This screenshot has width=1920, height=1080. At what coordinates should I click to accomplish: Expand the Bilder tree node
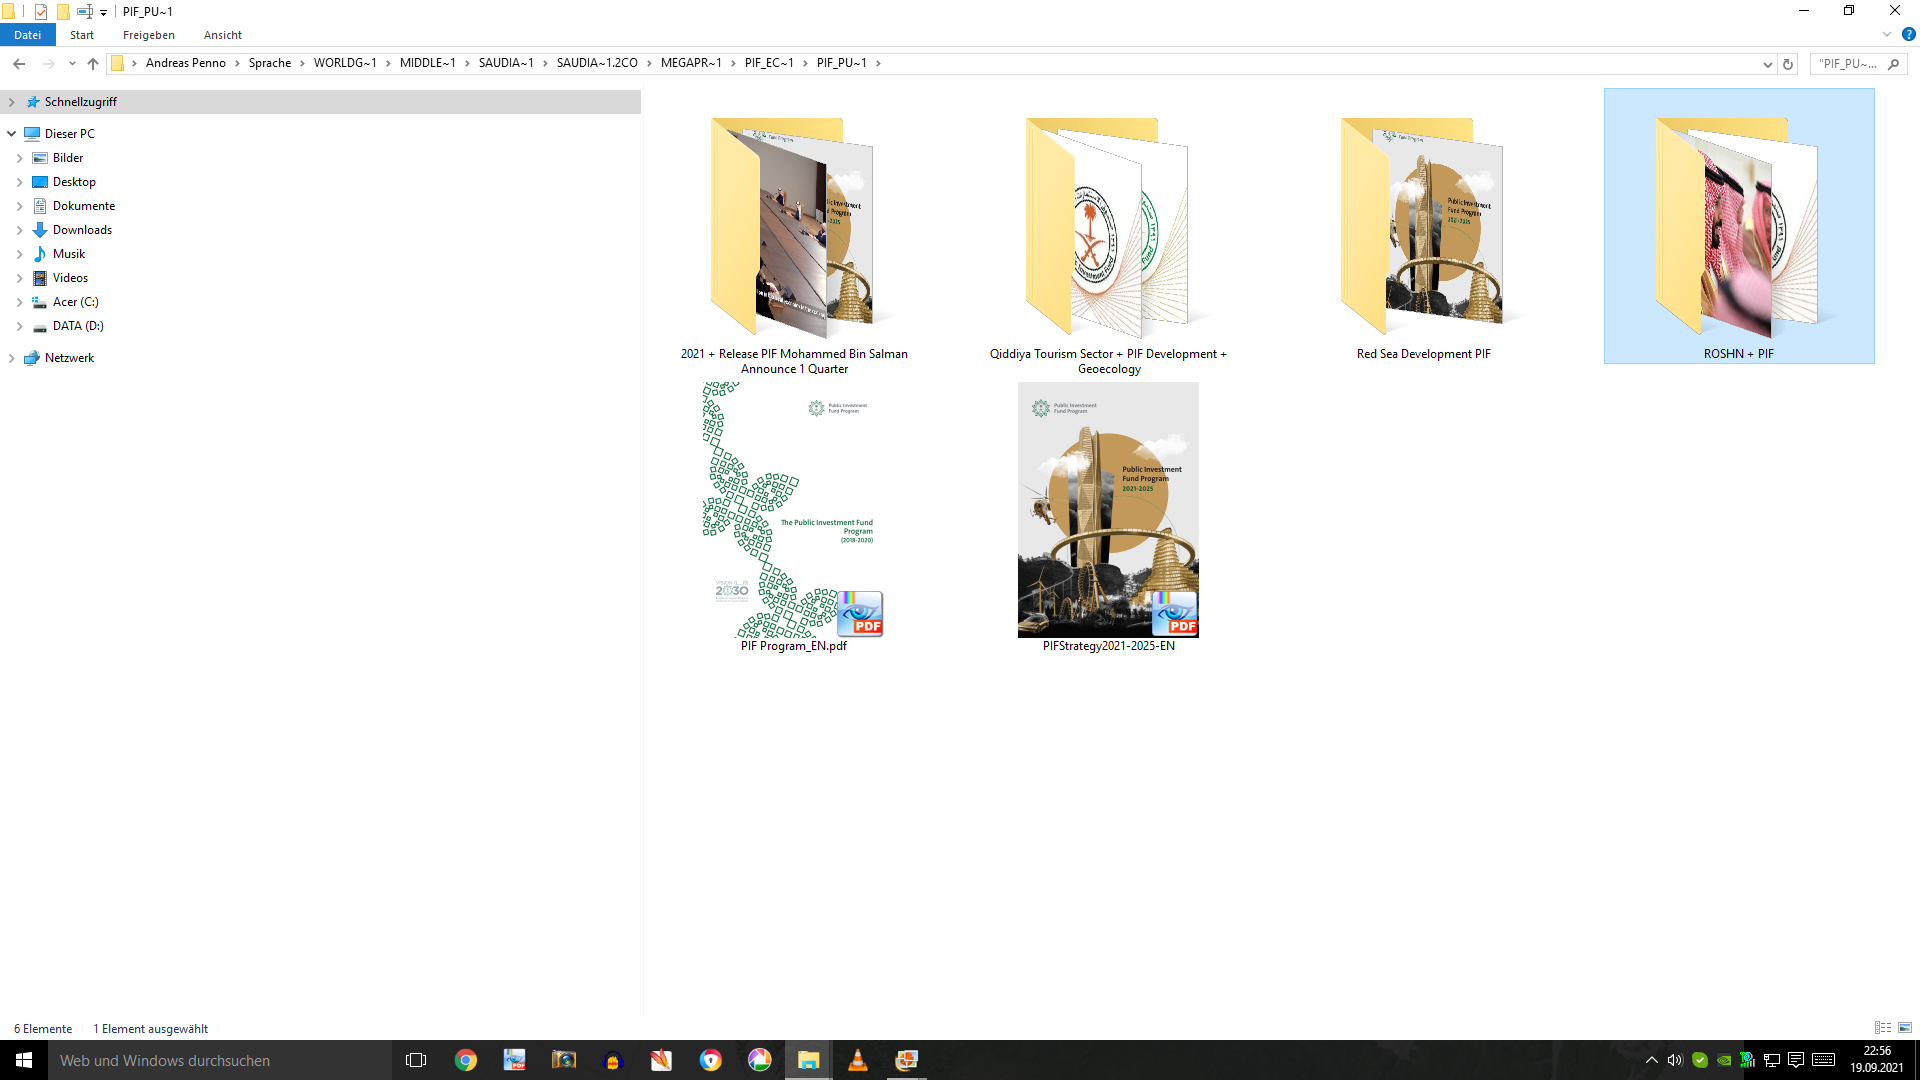(19, 158)
